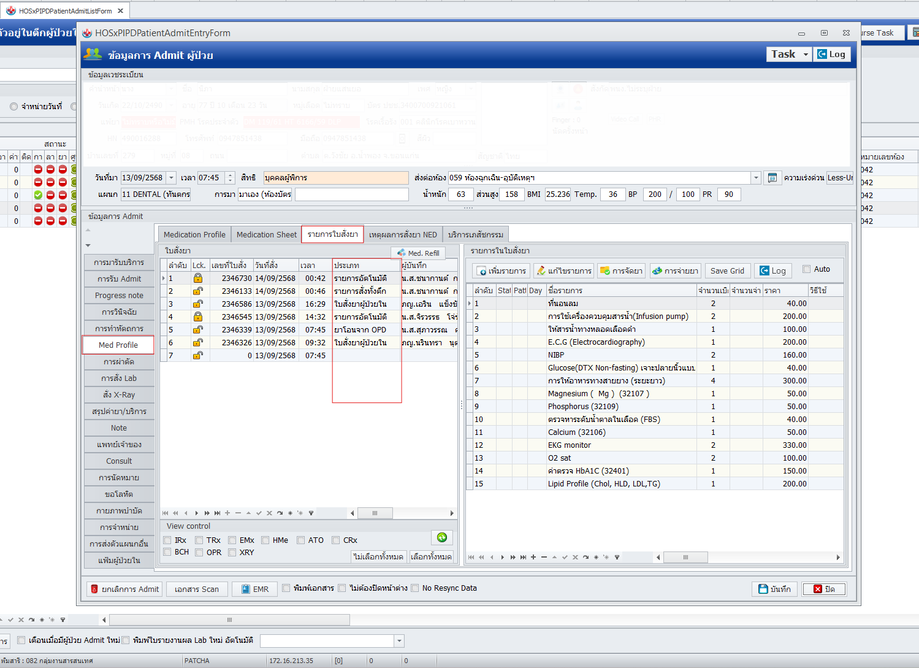The height and width of the screenshot is (668, 919).
Task: Switch to the บริการเภสัชกรรม tab
Action: (x=475, y=234)
